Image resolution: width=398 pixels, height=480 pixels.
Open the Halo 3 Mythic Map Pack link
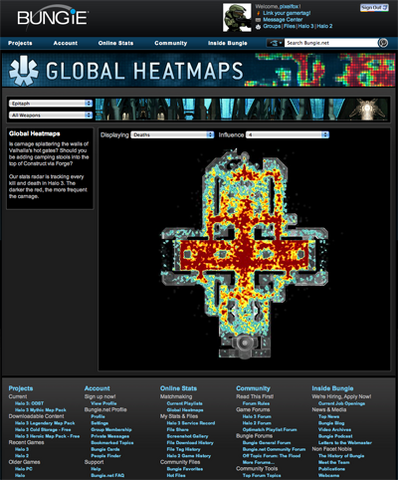click(x=41, y=410)
